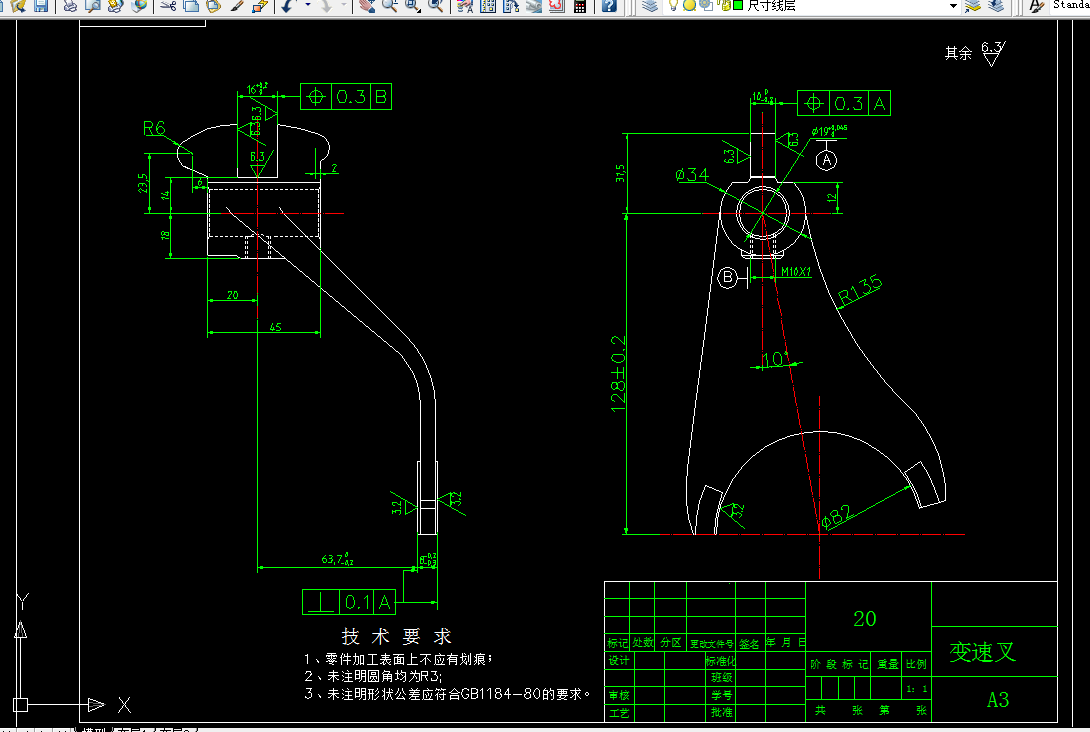This screenshot has height=732, width=1090.
Task: Click the Cut (scissors) icon
Action: (x=168, y=8)
